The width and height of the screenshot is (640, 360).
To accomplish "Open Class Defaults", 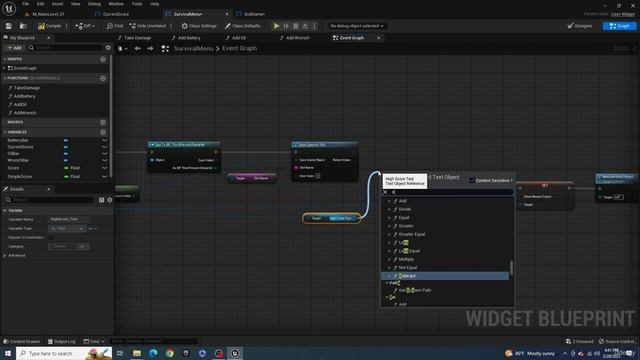I will pyautogui.click(x=242, y=26).
